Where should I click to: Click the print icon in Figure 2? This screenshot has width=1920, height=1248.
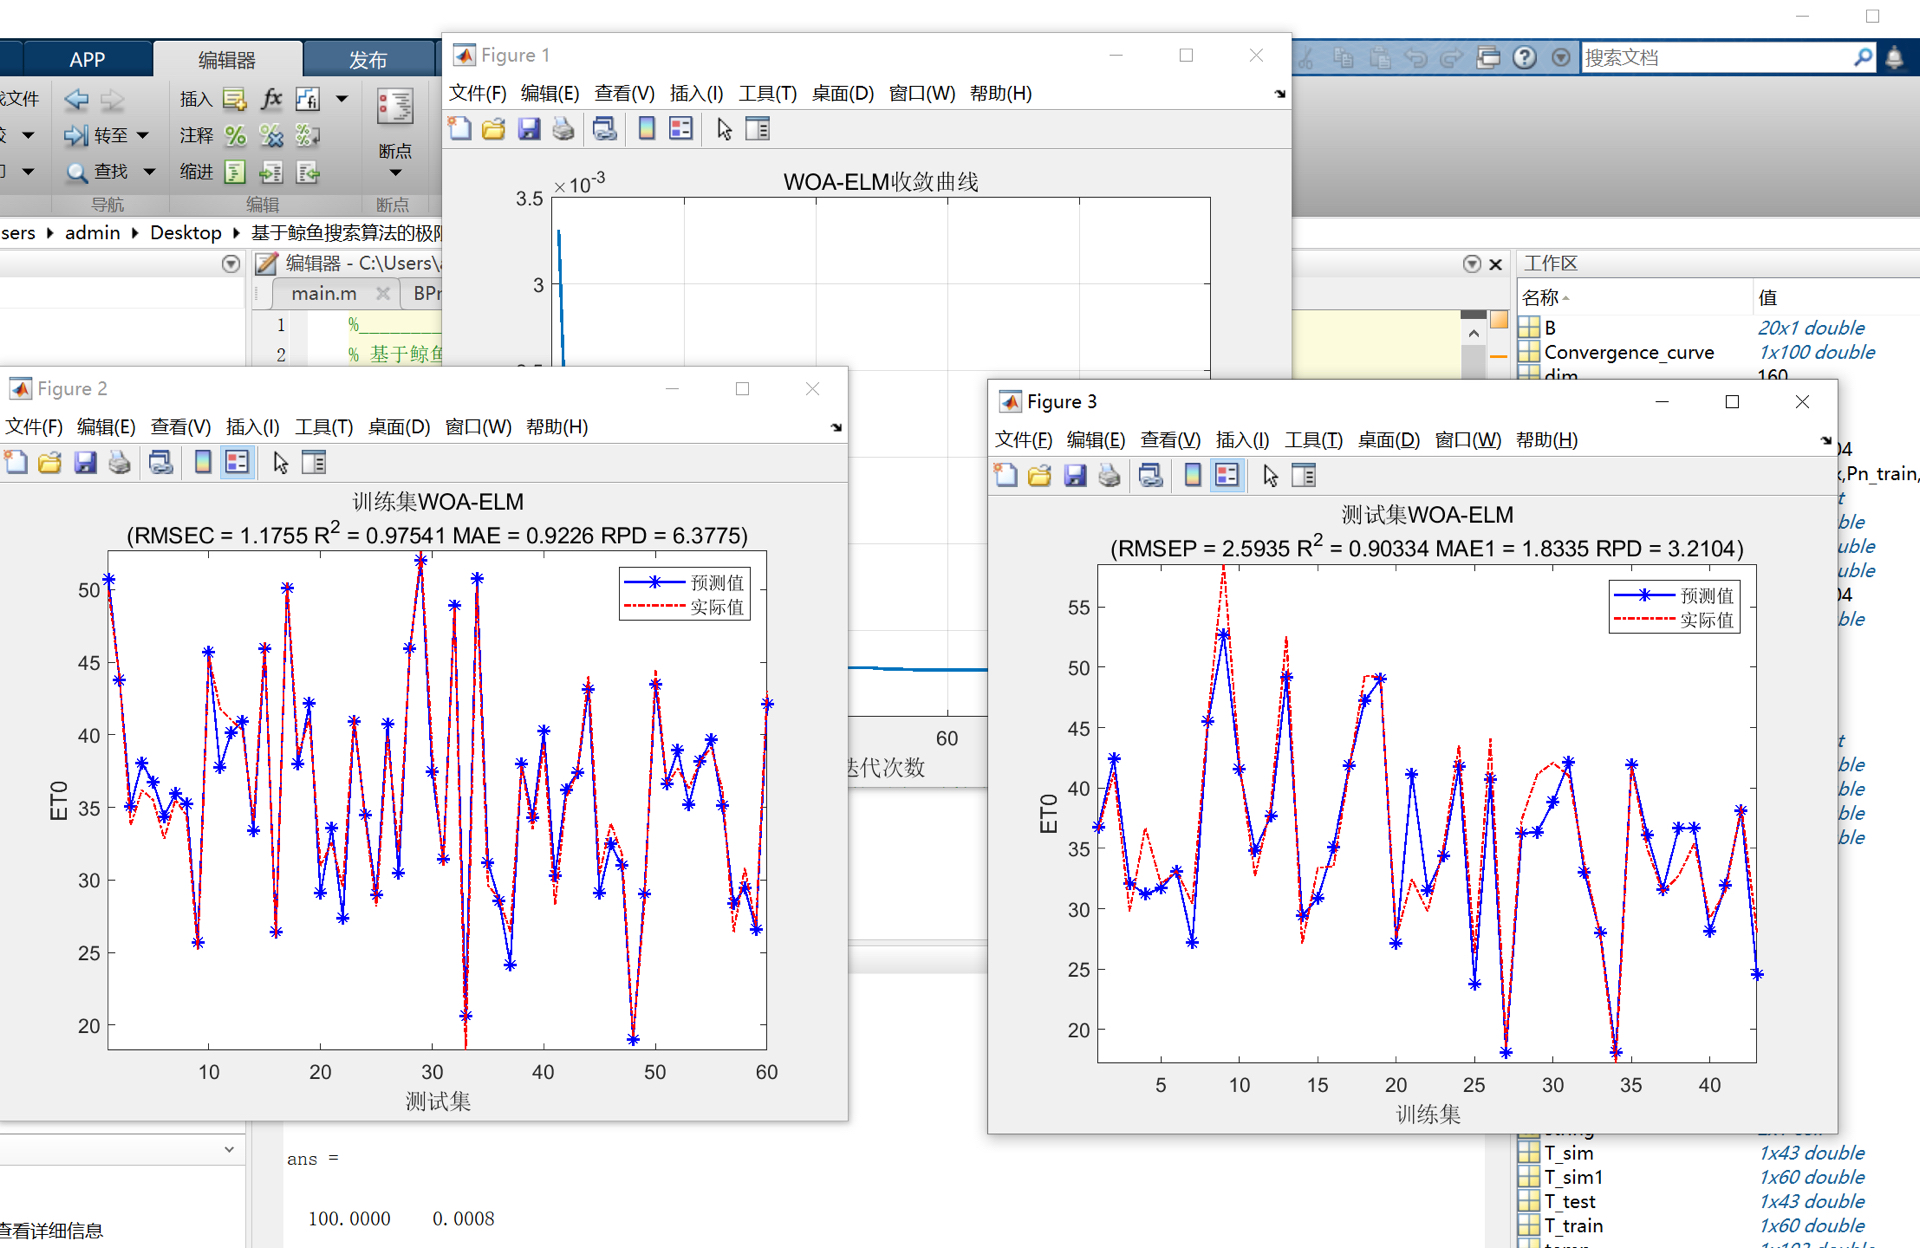pyautogui.click(x=120, y=463)
